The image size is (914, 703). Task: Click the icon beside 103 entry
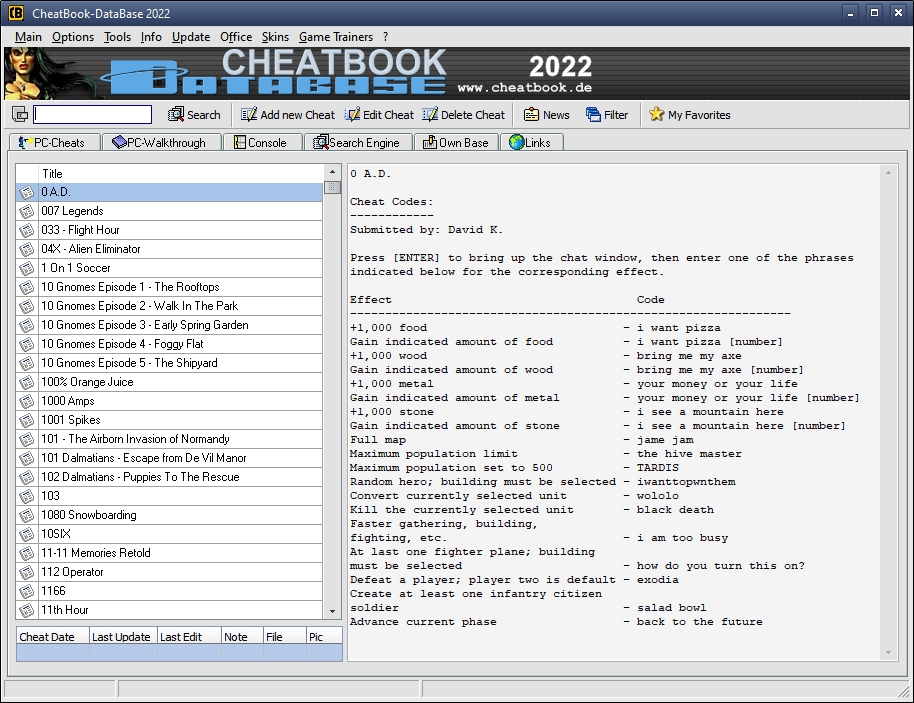pos(26,496)
